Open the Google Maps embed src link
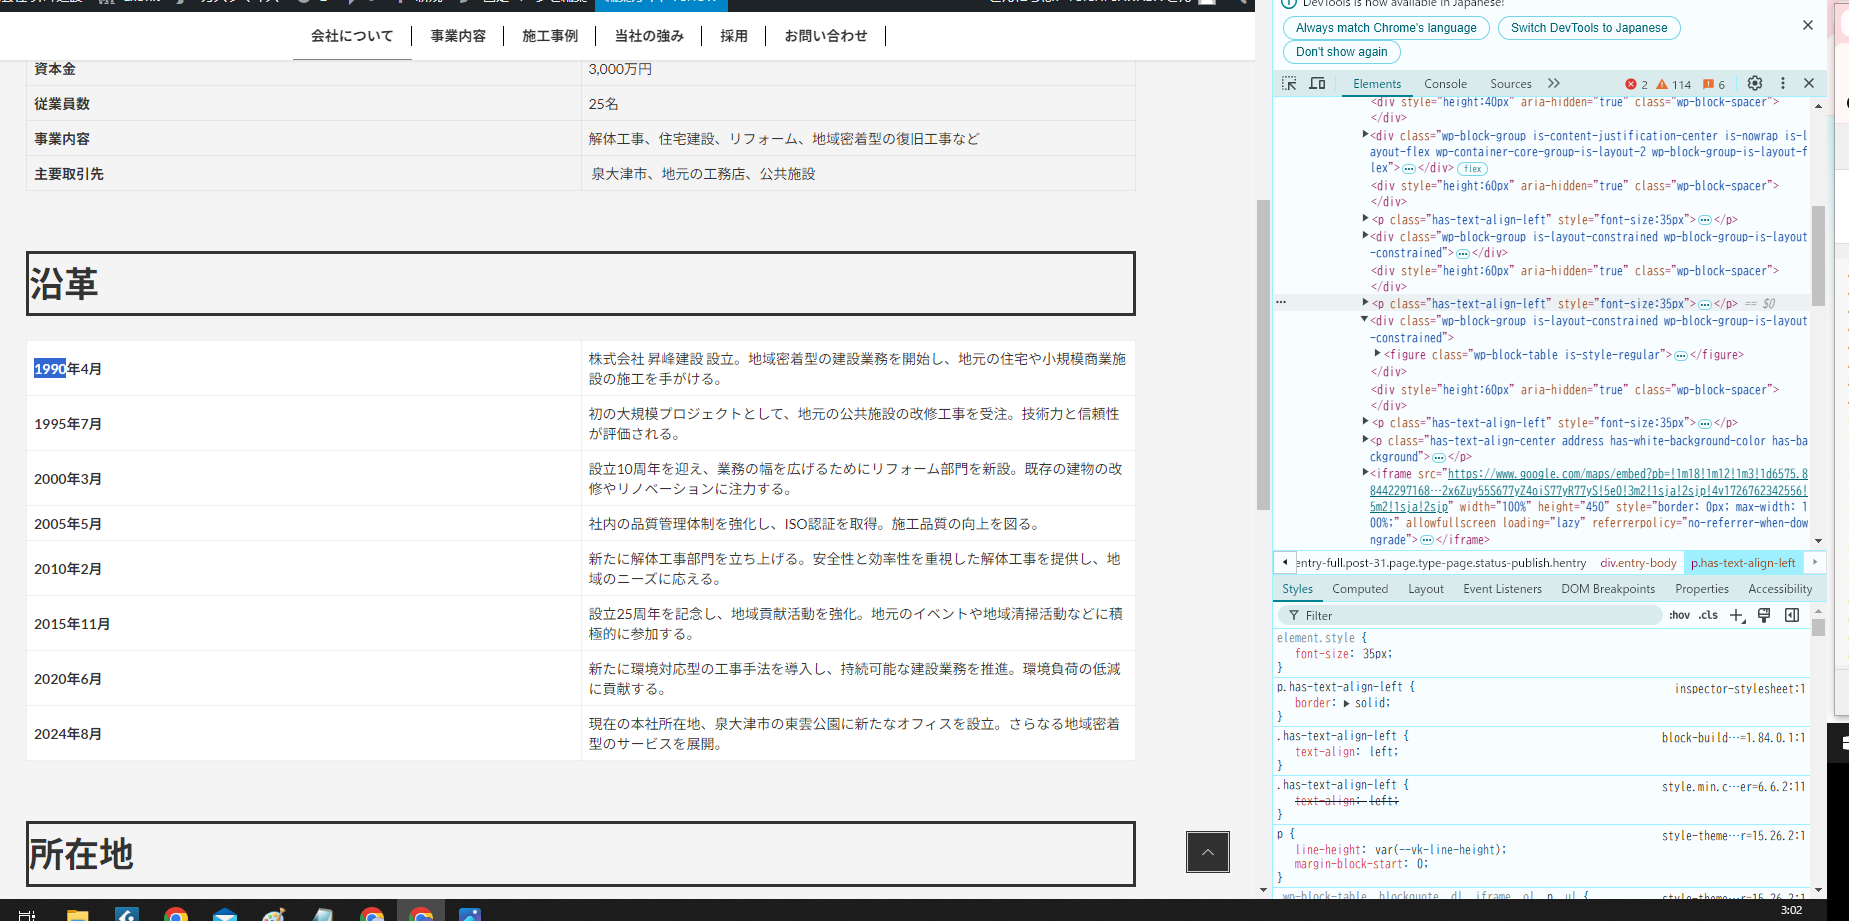 (x=1589, y=490)
